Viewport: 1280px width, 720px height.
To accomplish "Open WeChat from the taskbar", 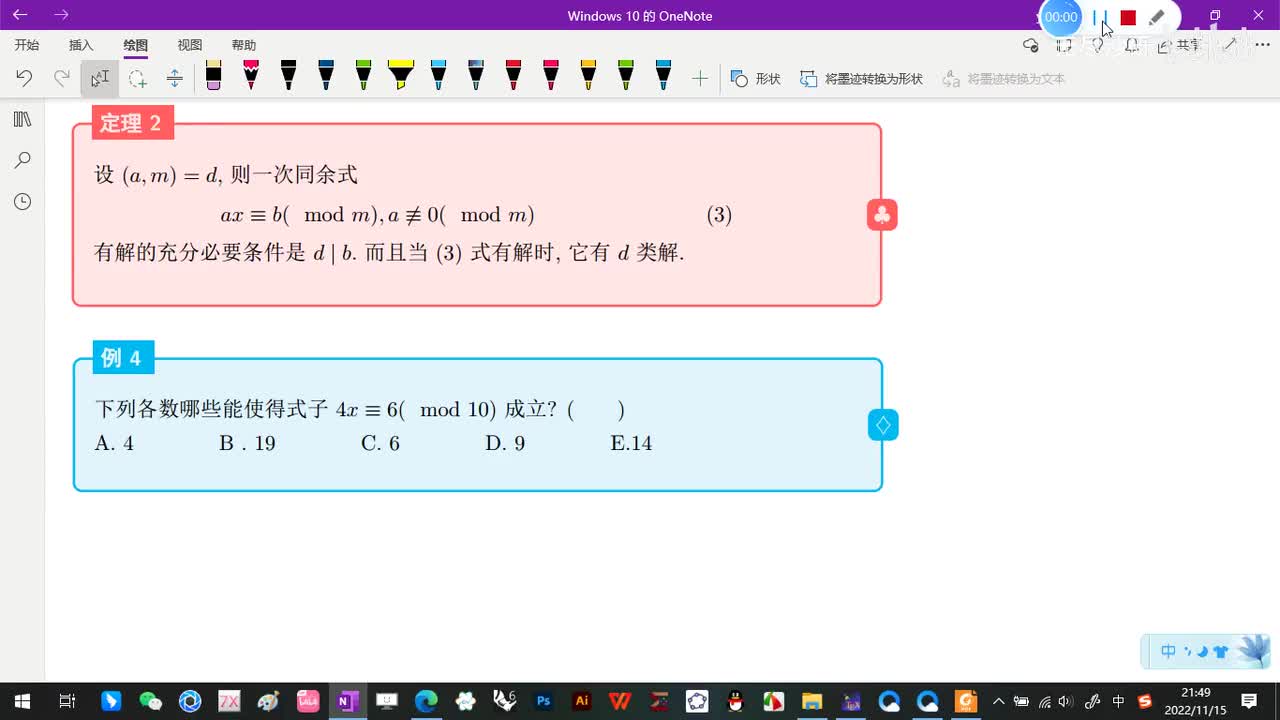I will pyautogui.click(x=150, y=701).
